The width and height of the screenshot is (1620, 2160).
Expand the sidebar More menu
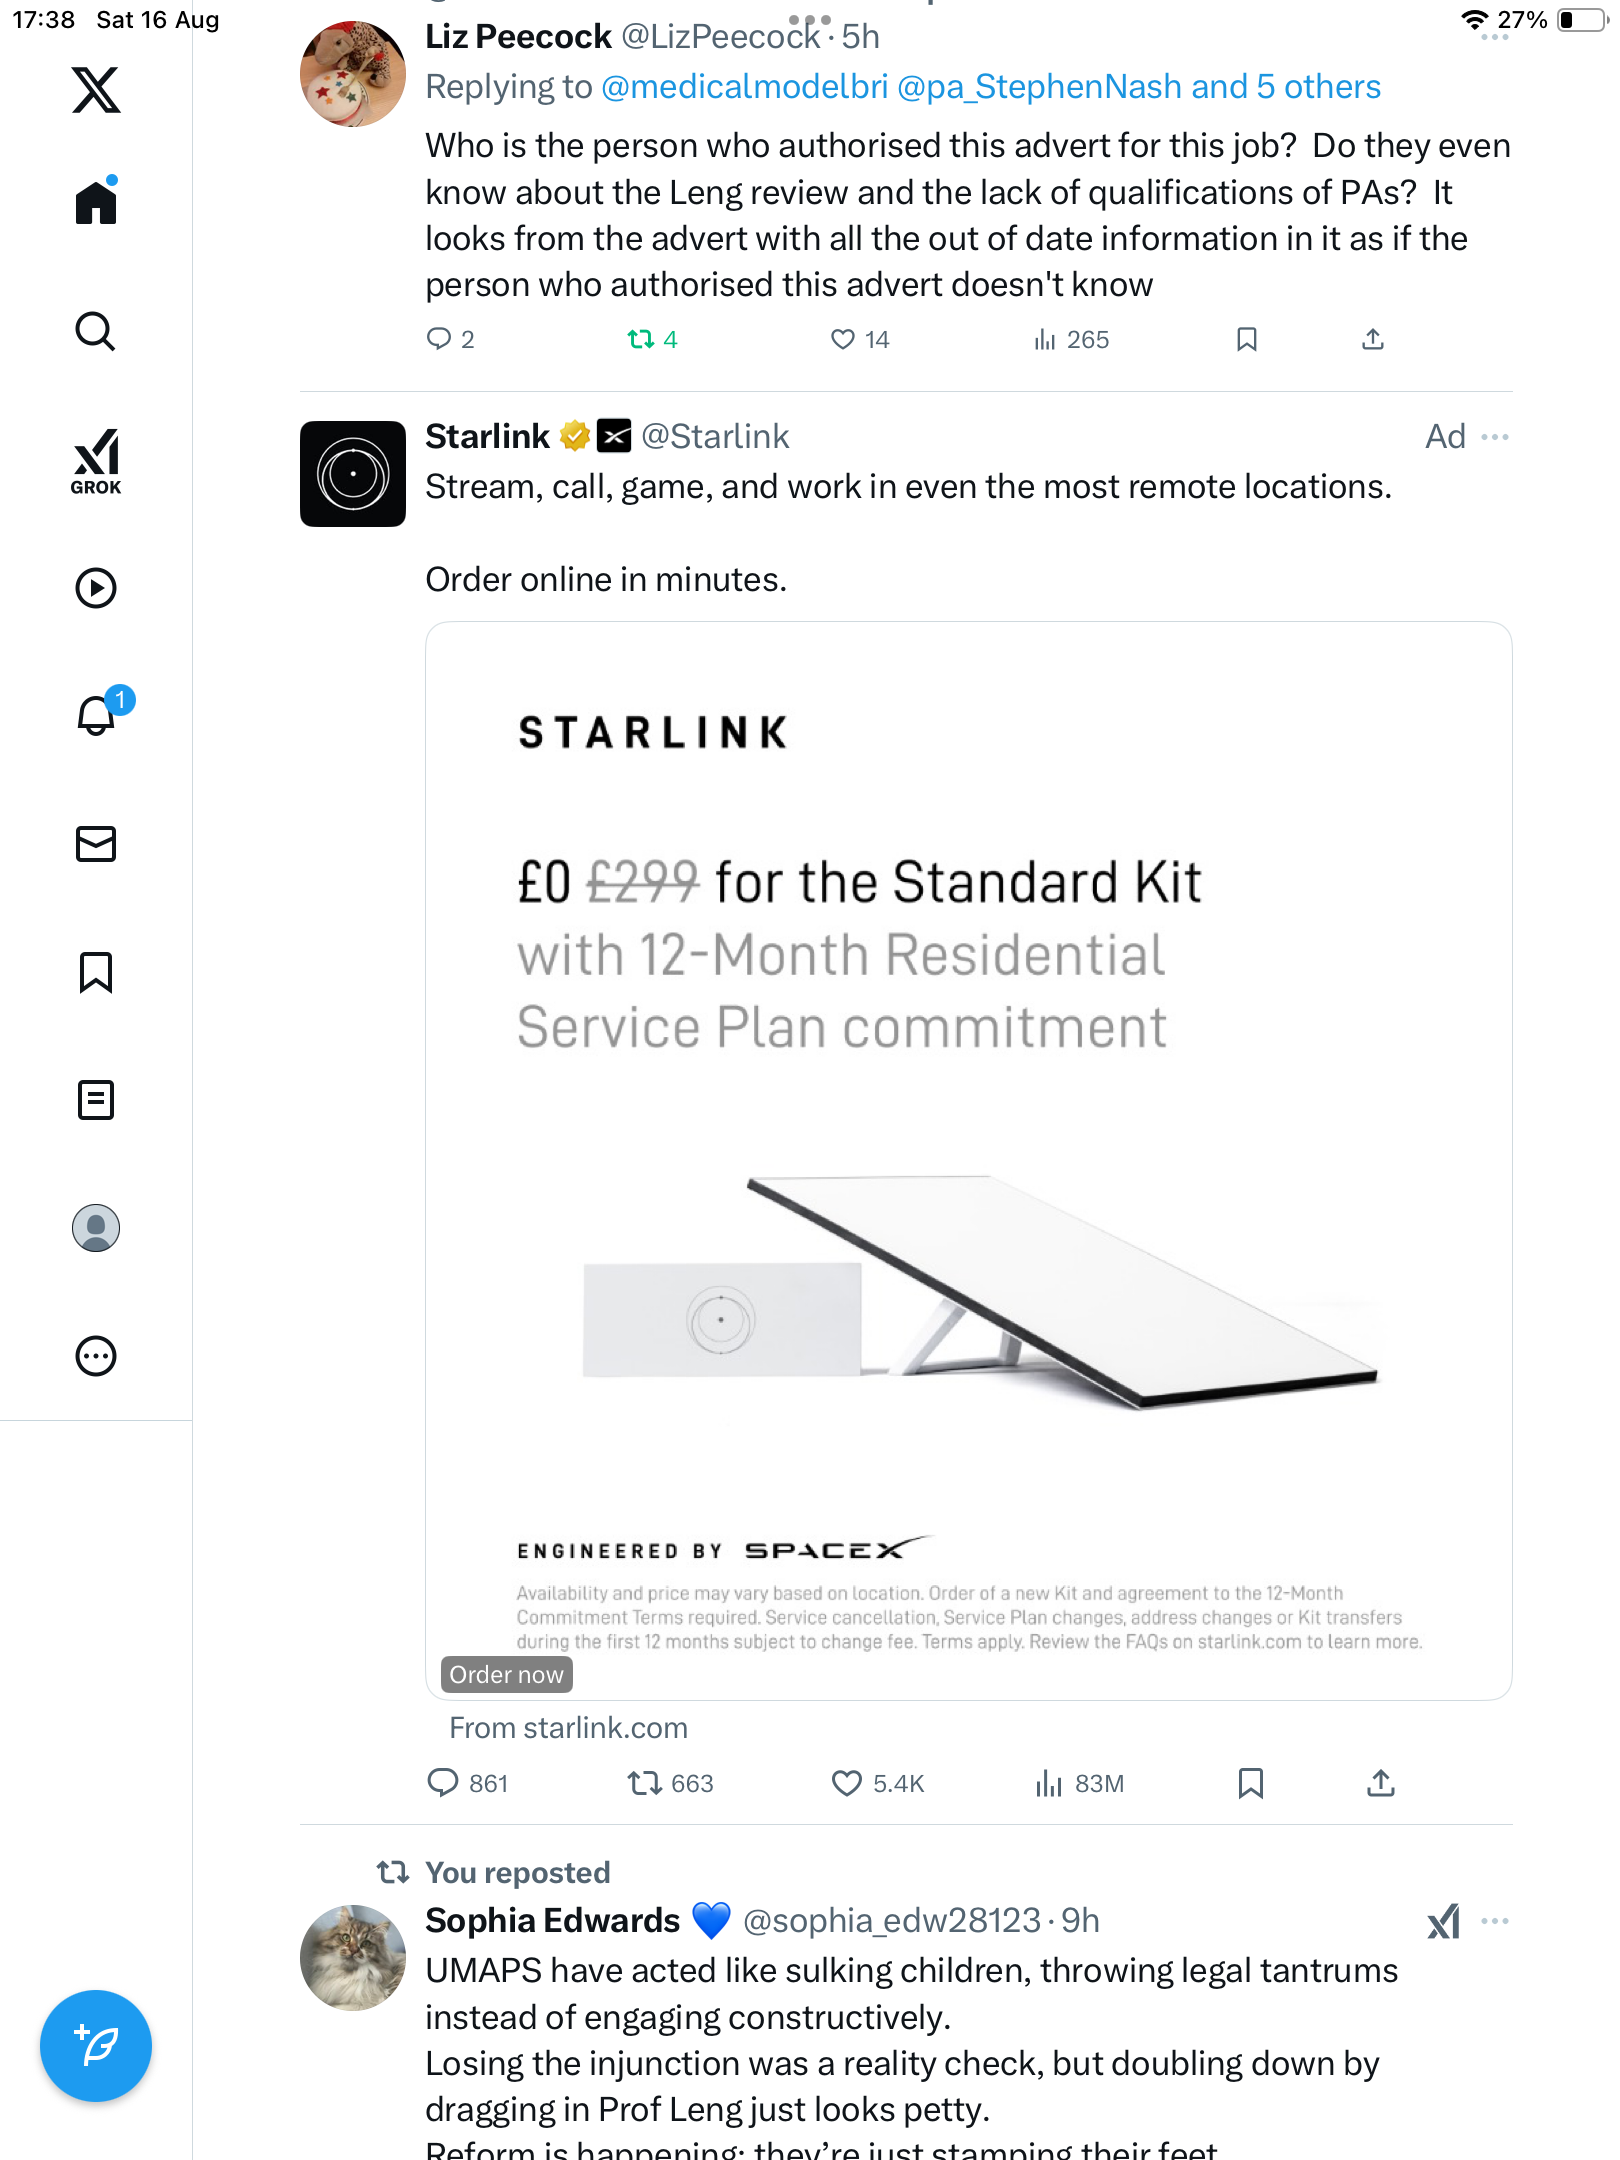(x=96, y=1356)
